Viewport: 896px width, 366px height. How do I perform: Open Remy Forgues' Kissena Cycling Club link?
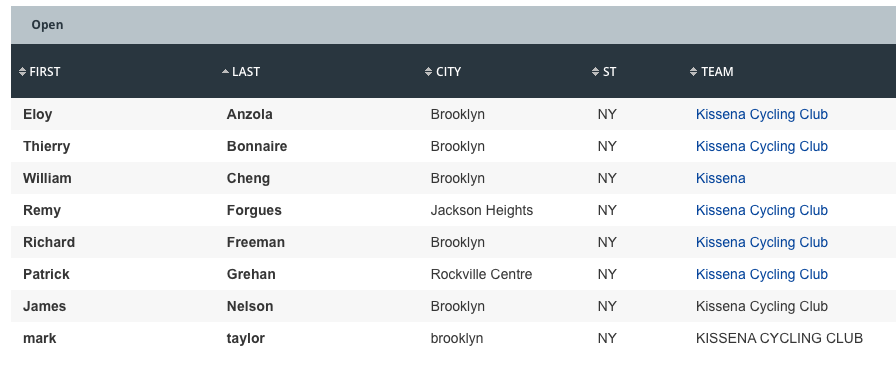point(762,210)
